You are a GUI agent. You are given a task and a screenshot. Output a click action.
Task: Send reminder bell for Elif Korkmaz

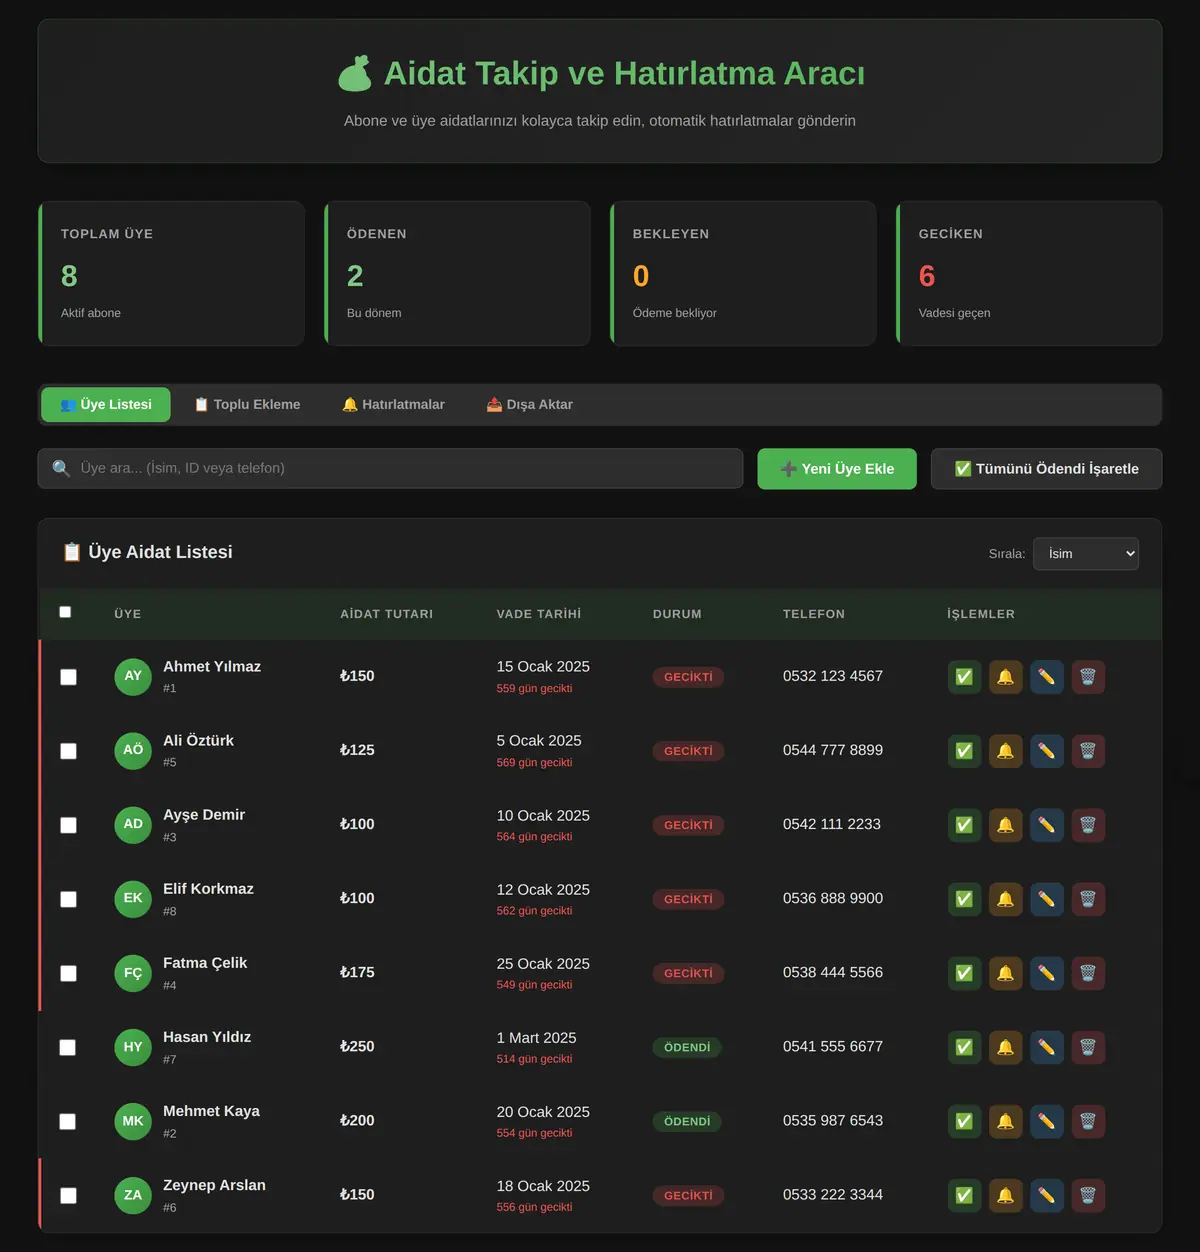click(1005, 899)
